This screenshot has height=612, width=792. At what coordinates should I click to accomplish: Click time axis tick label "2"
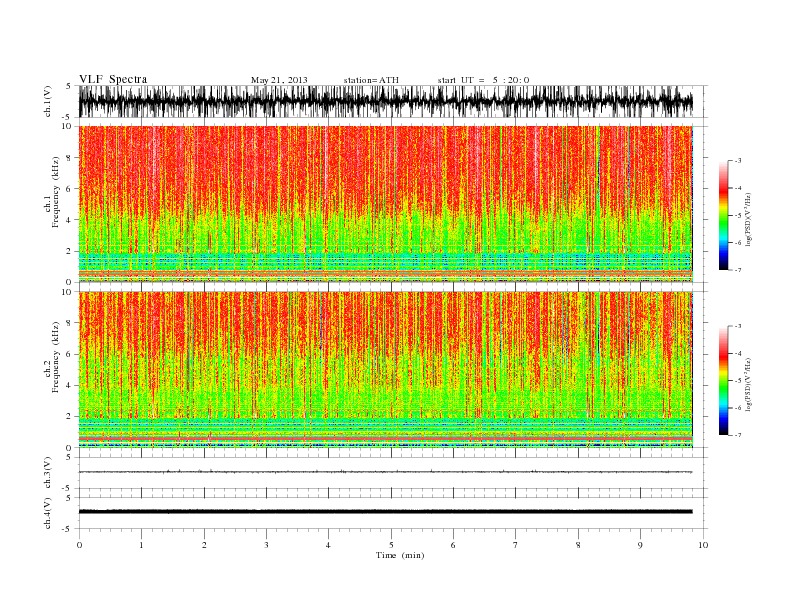[204, 545]
